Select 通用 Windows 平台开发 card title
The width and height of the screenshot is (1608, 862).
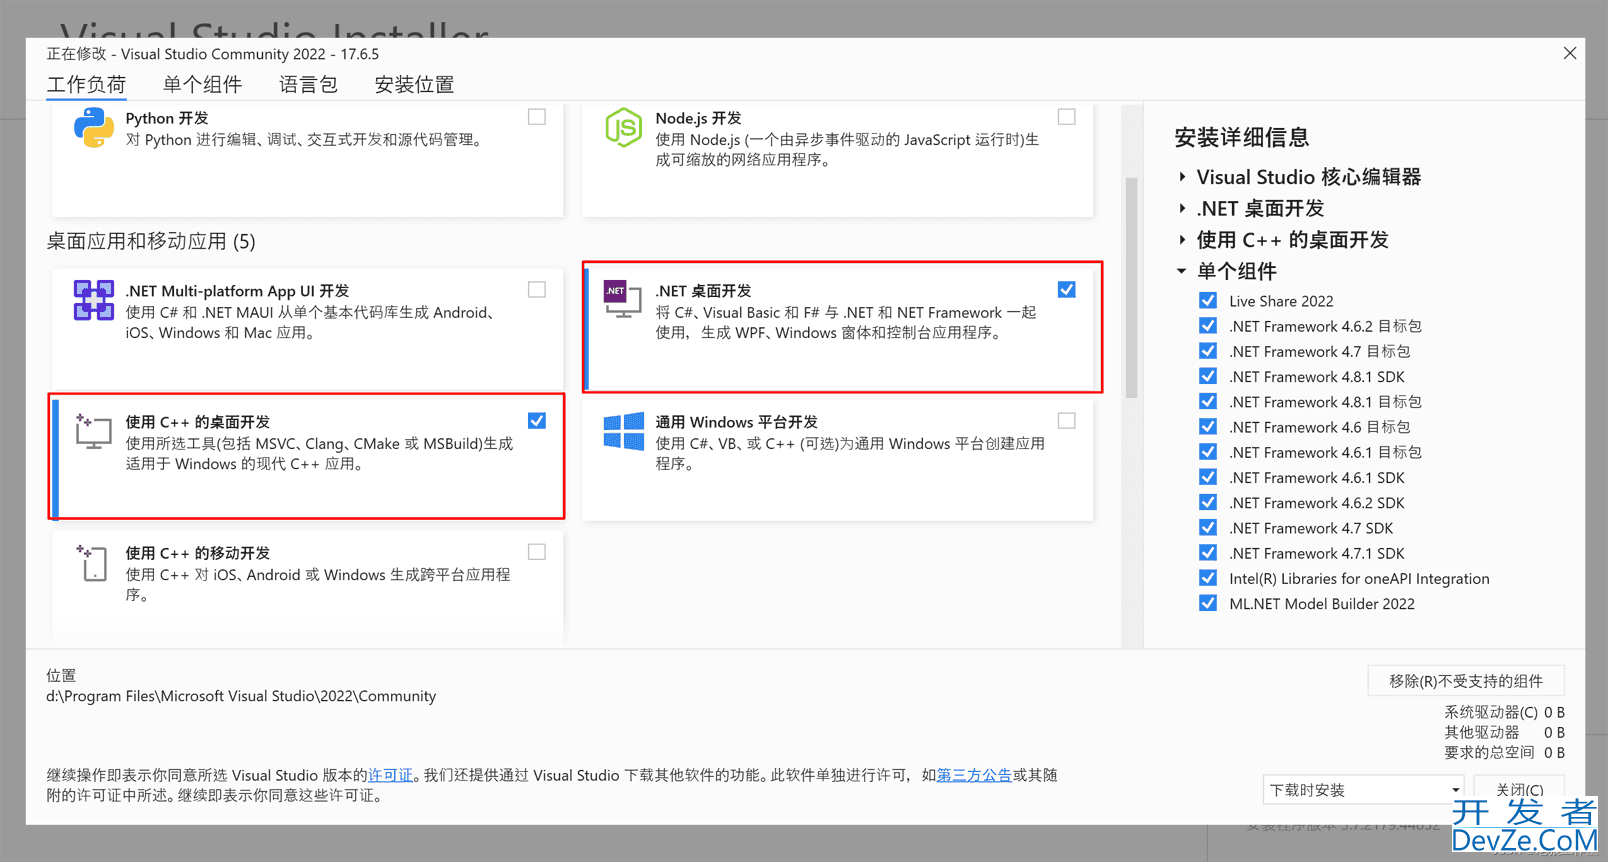click(736, 422)
